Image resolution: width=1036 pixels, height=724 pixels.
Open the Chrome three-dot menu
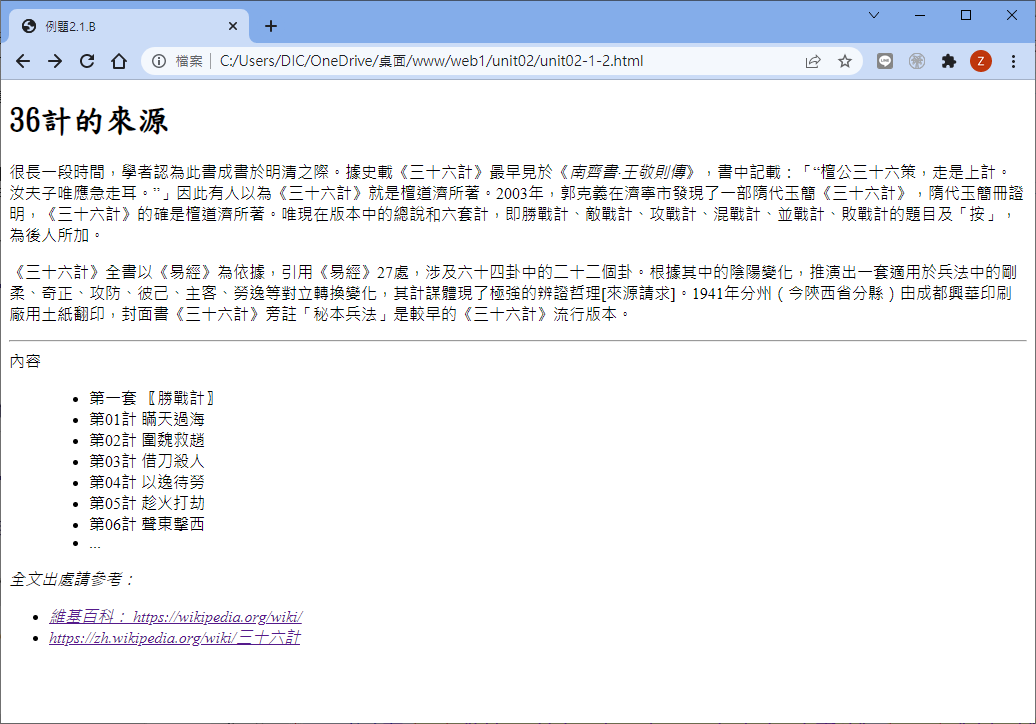tap(1013, 61)
